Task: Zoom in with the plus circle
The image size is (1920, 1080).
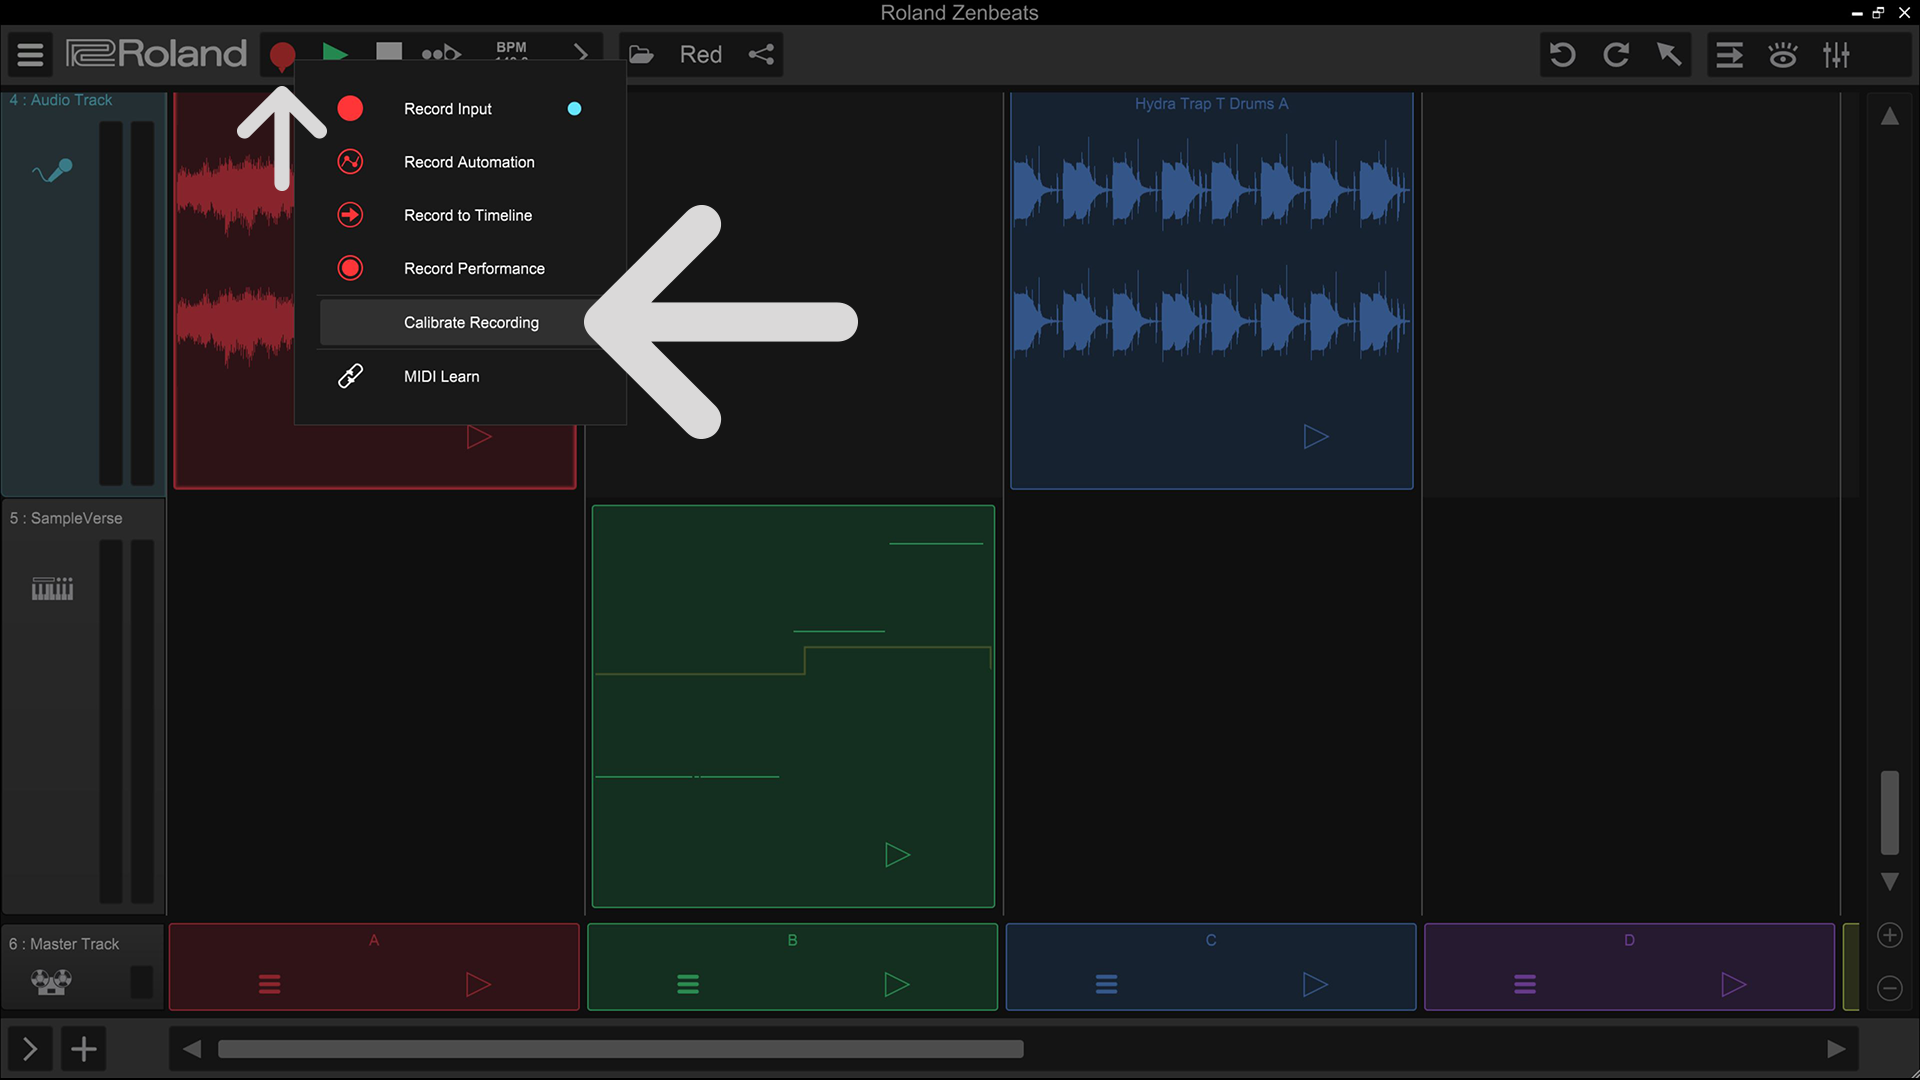Action: click(1889, 935)
